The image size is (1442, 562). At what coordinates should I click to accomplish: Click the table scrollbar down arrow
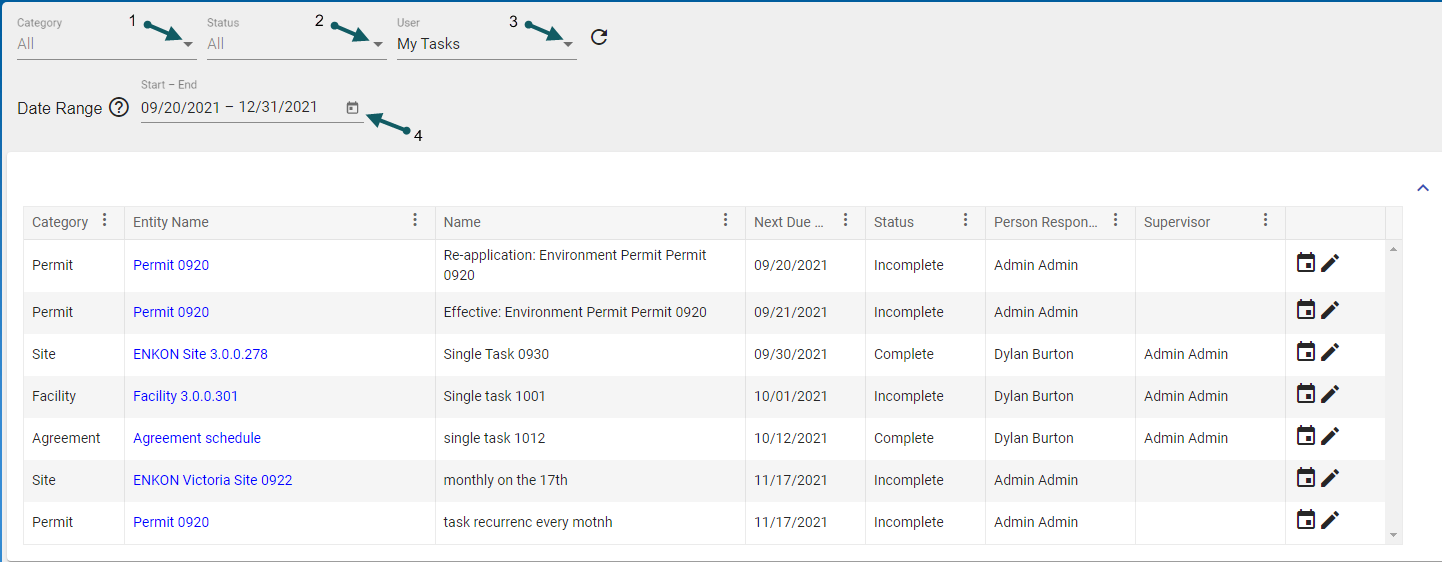(x=1394, y=536)
